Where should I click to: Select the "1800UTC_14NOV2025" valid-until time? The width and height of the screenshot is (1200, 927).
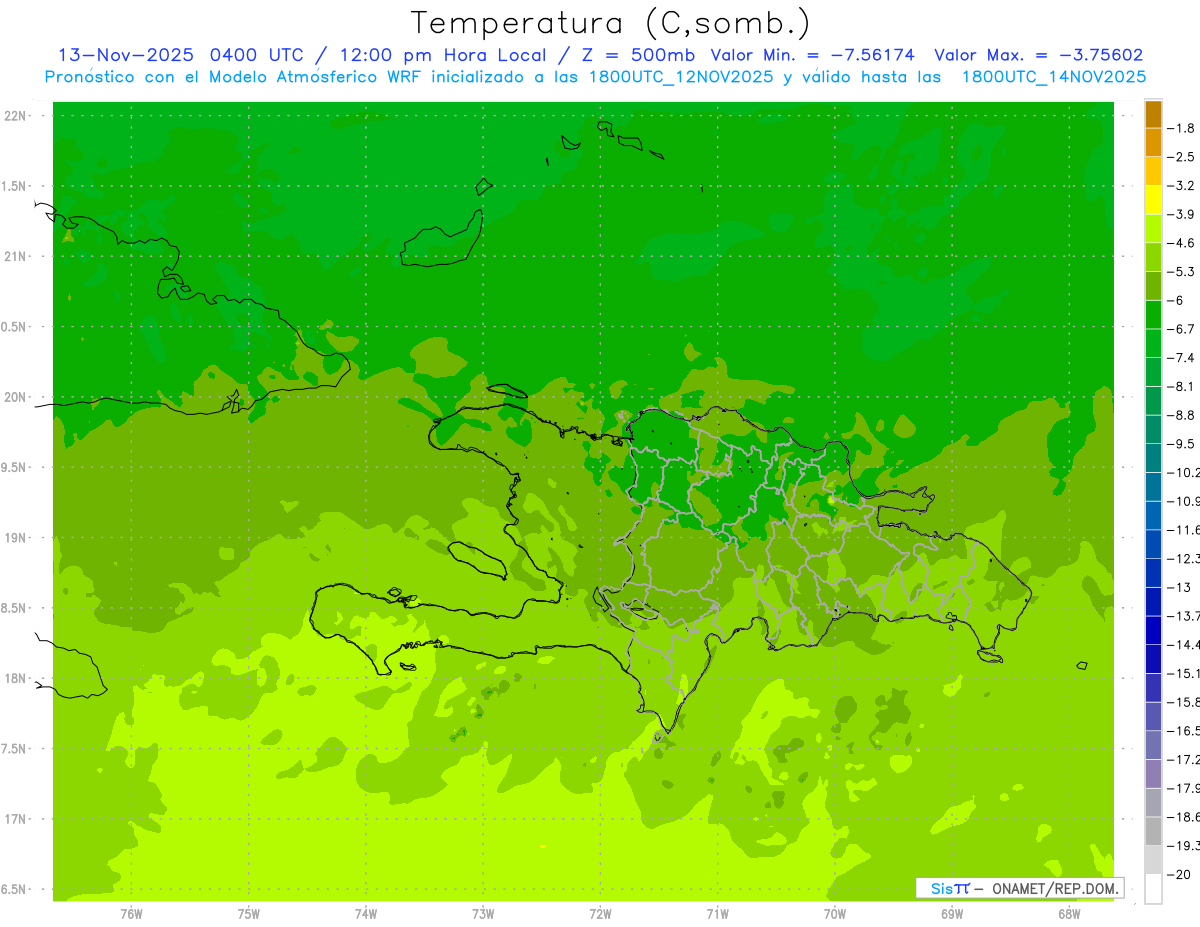(1054, 77)
